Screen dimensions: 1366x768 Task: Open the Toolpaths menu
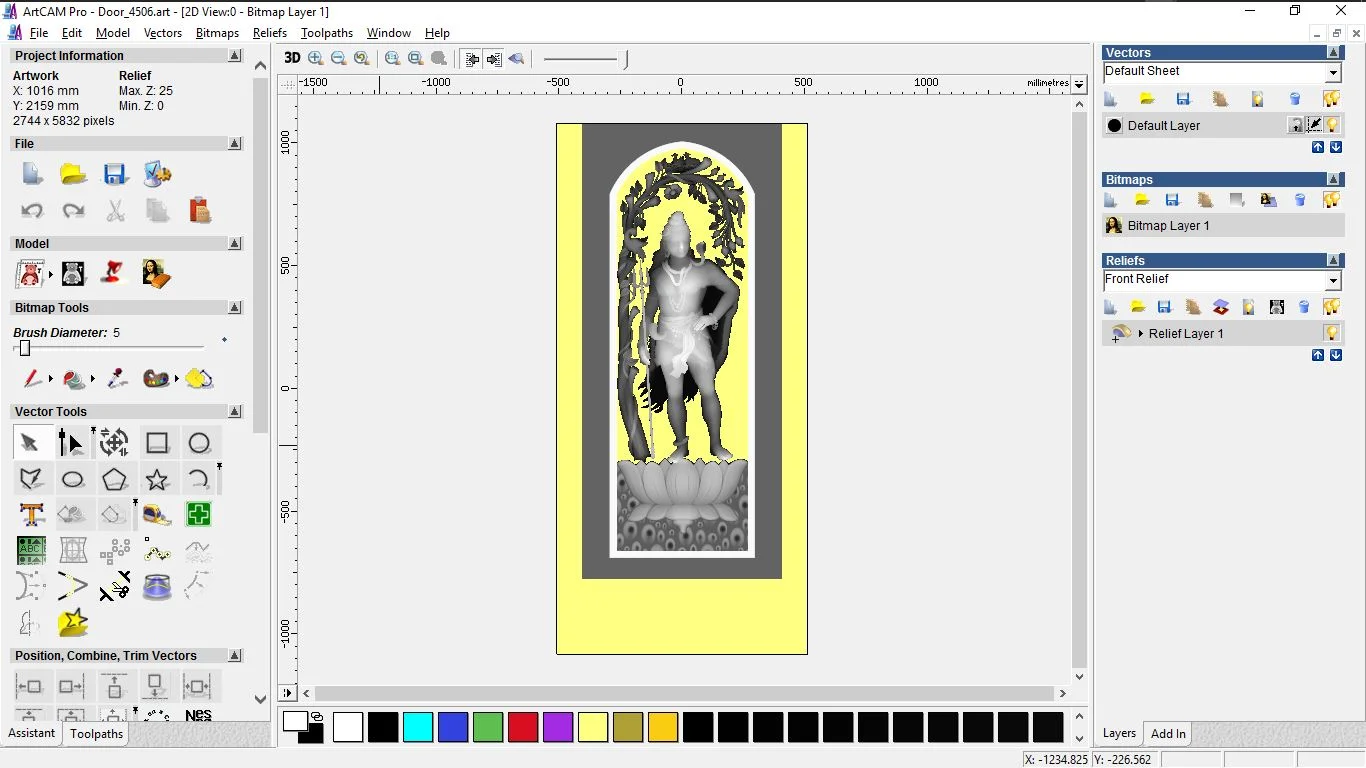pyautogui.click(x=327, y=33)
